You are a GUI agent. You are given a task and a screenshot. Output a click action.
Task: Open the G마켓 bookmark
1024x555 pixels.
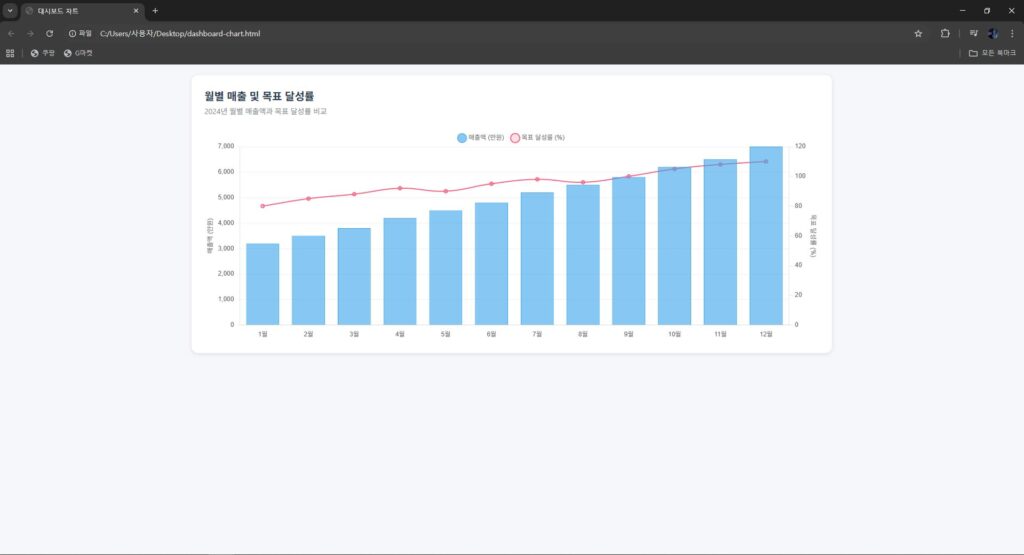click(x=78, y=53)
